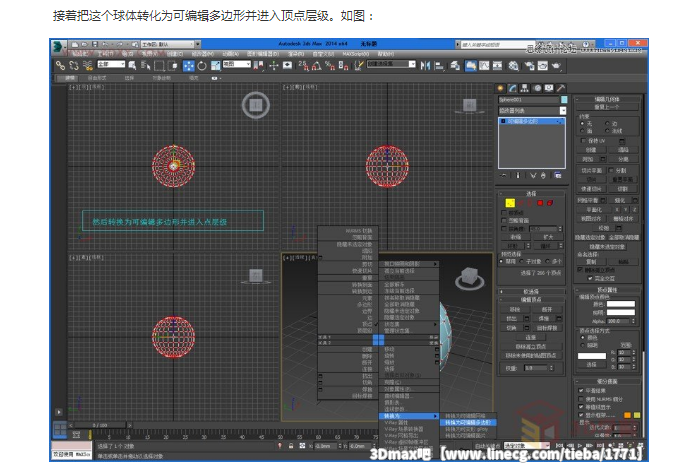
Task: Enable the By Angle checkbox
Action: [504, 228]
